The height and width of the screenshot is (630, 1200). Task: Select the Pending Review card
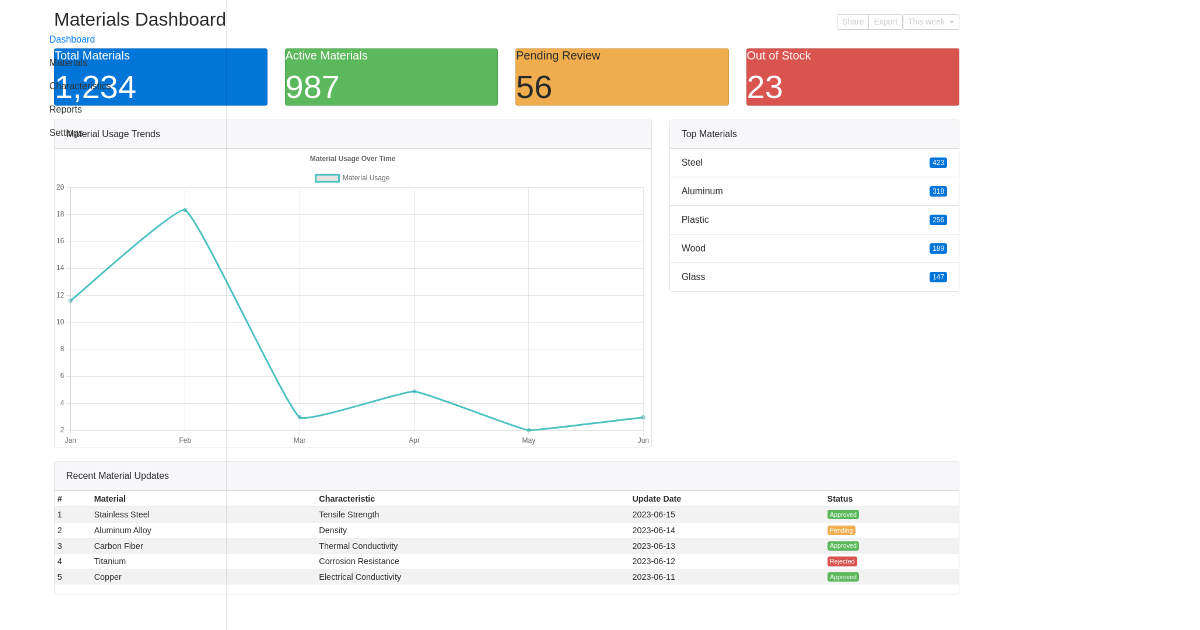click(x=621, y=76)
